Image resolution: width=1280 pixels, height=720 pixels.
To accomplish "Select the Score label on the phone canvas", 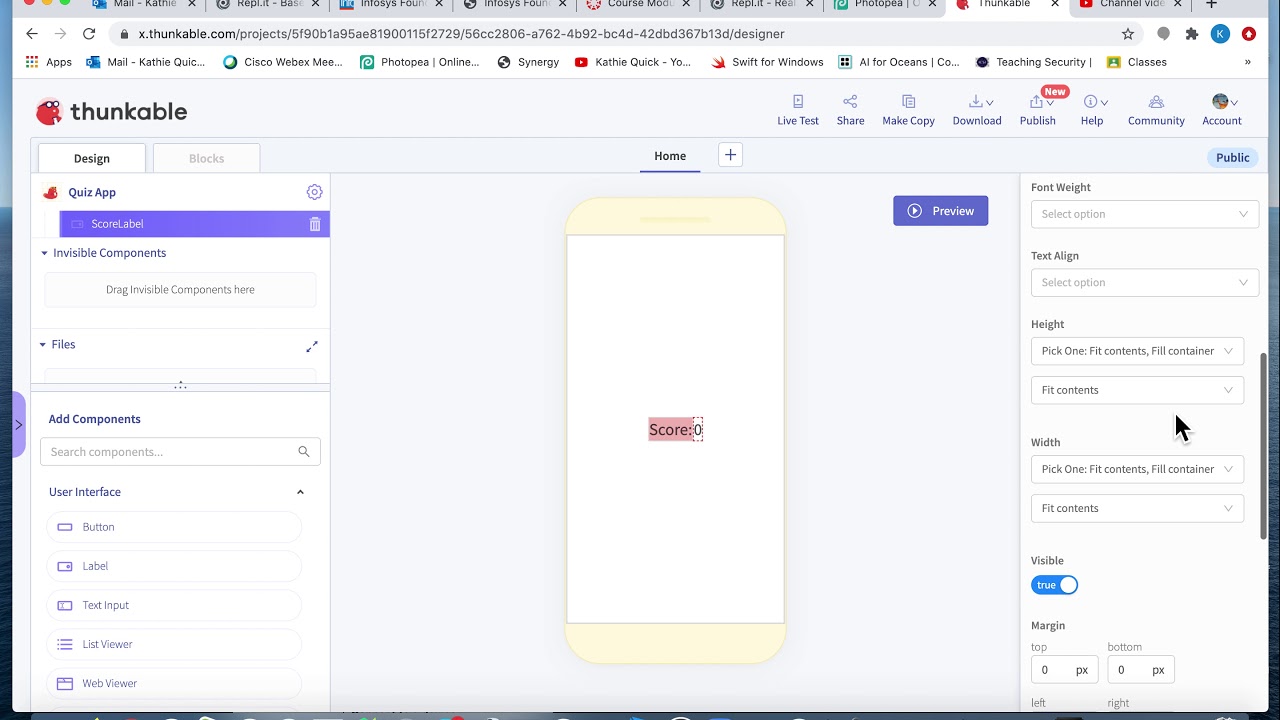I will 671,430.
